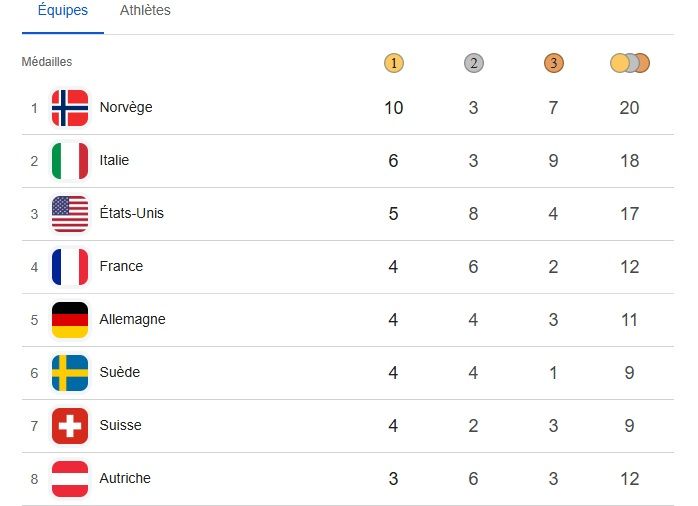Click Norvège's total of 20 medals
The width and height of the screenshot is (698, 506).
click(x=629, y=108)
